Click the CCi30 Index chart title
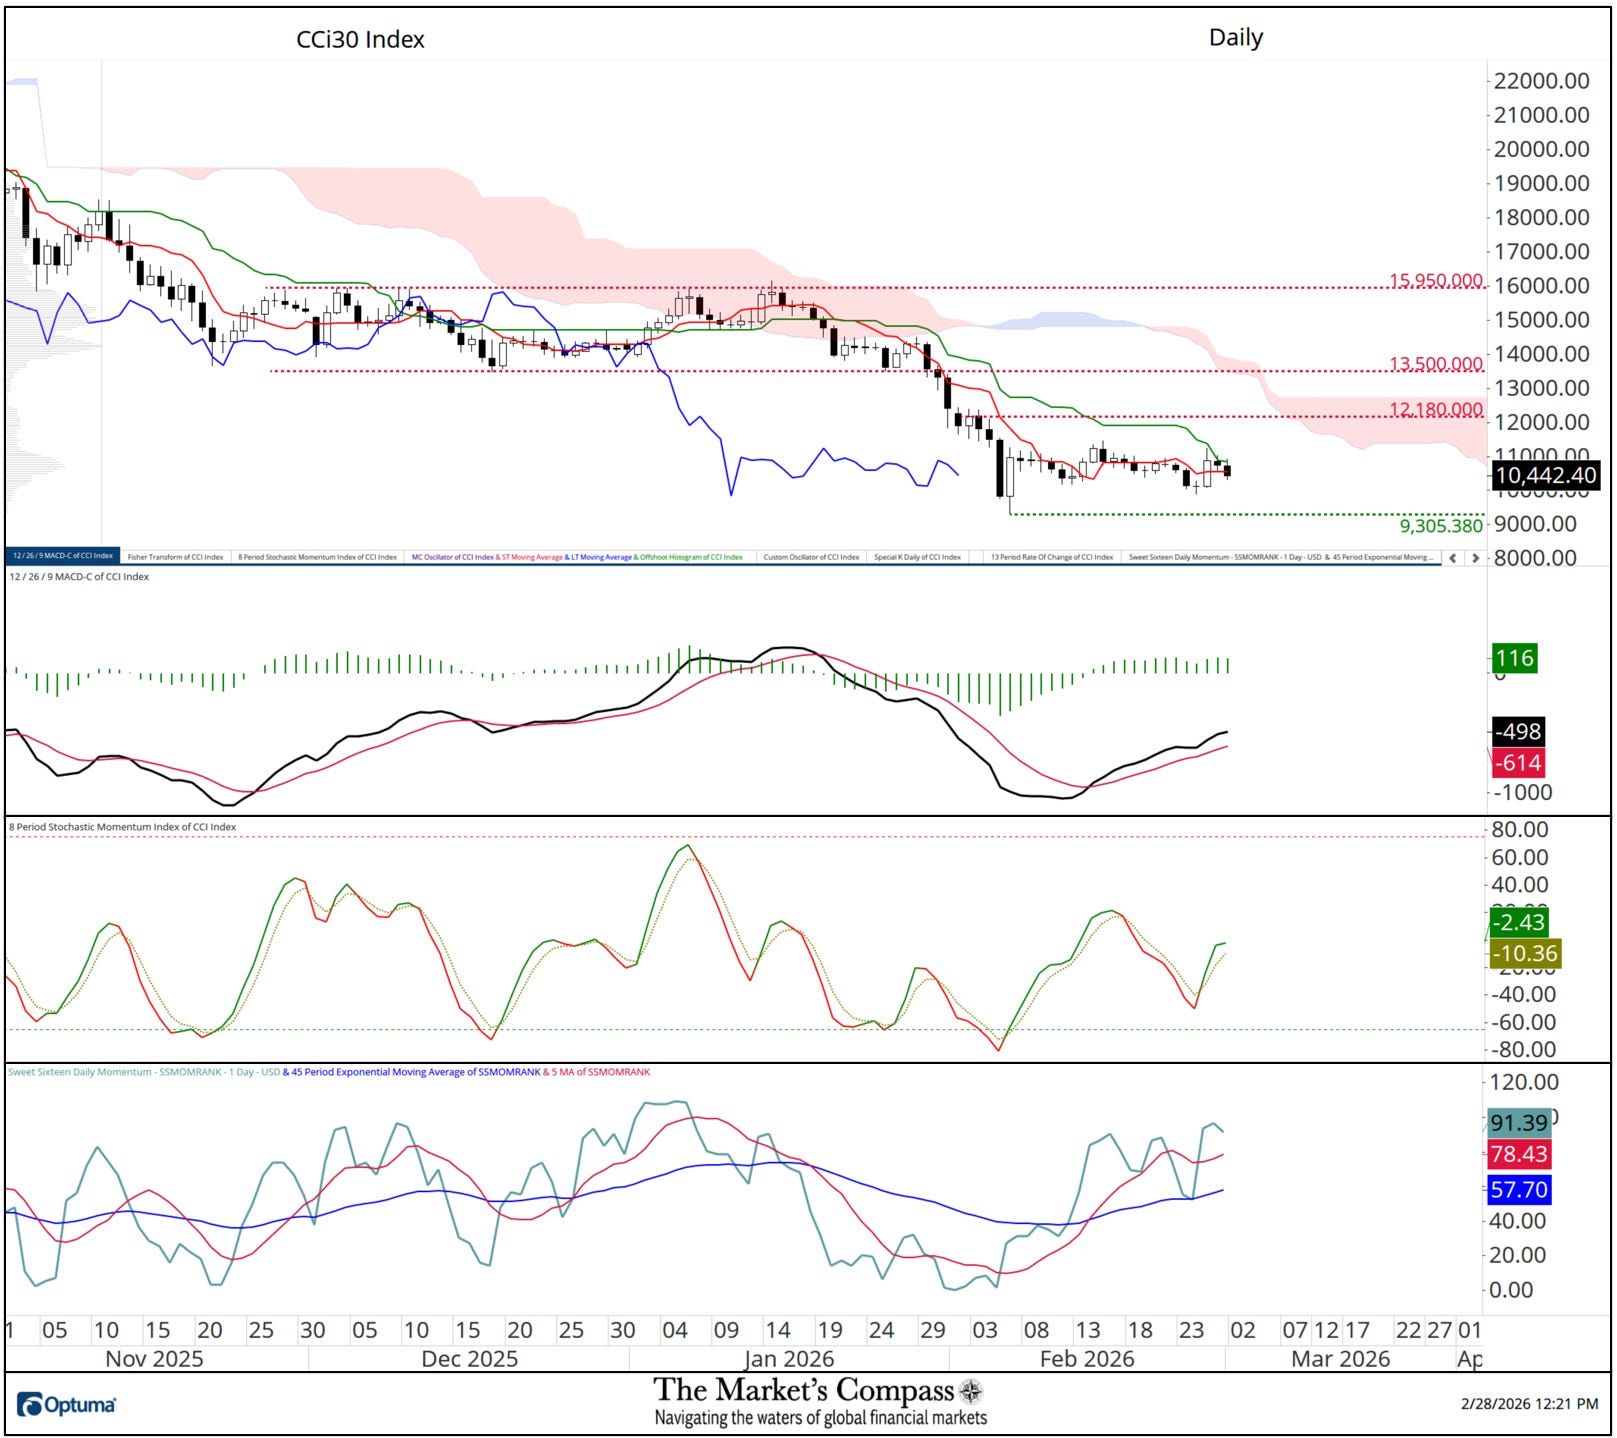Viewport: 1617px width, 1438px height. pyautogui.click(x=360, y=39)
